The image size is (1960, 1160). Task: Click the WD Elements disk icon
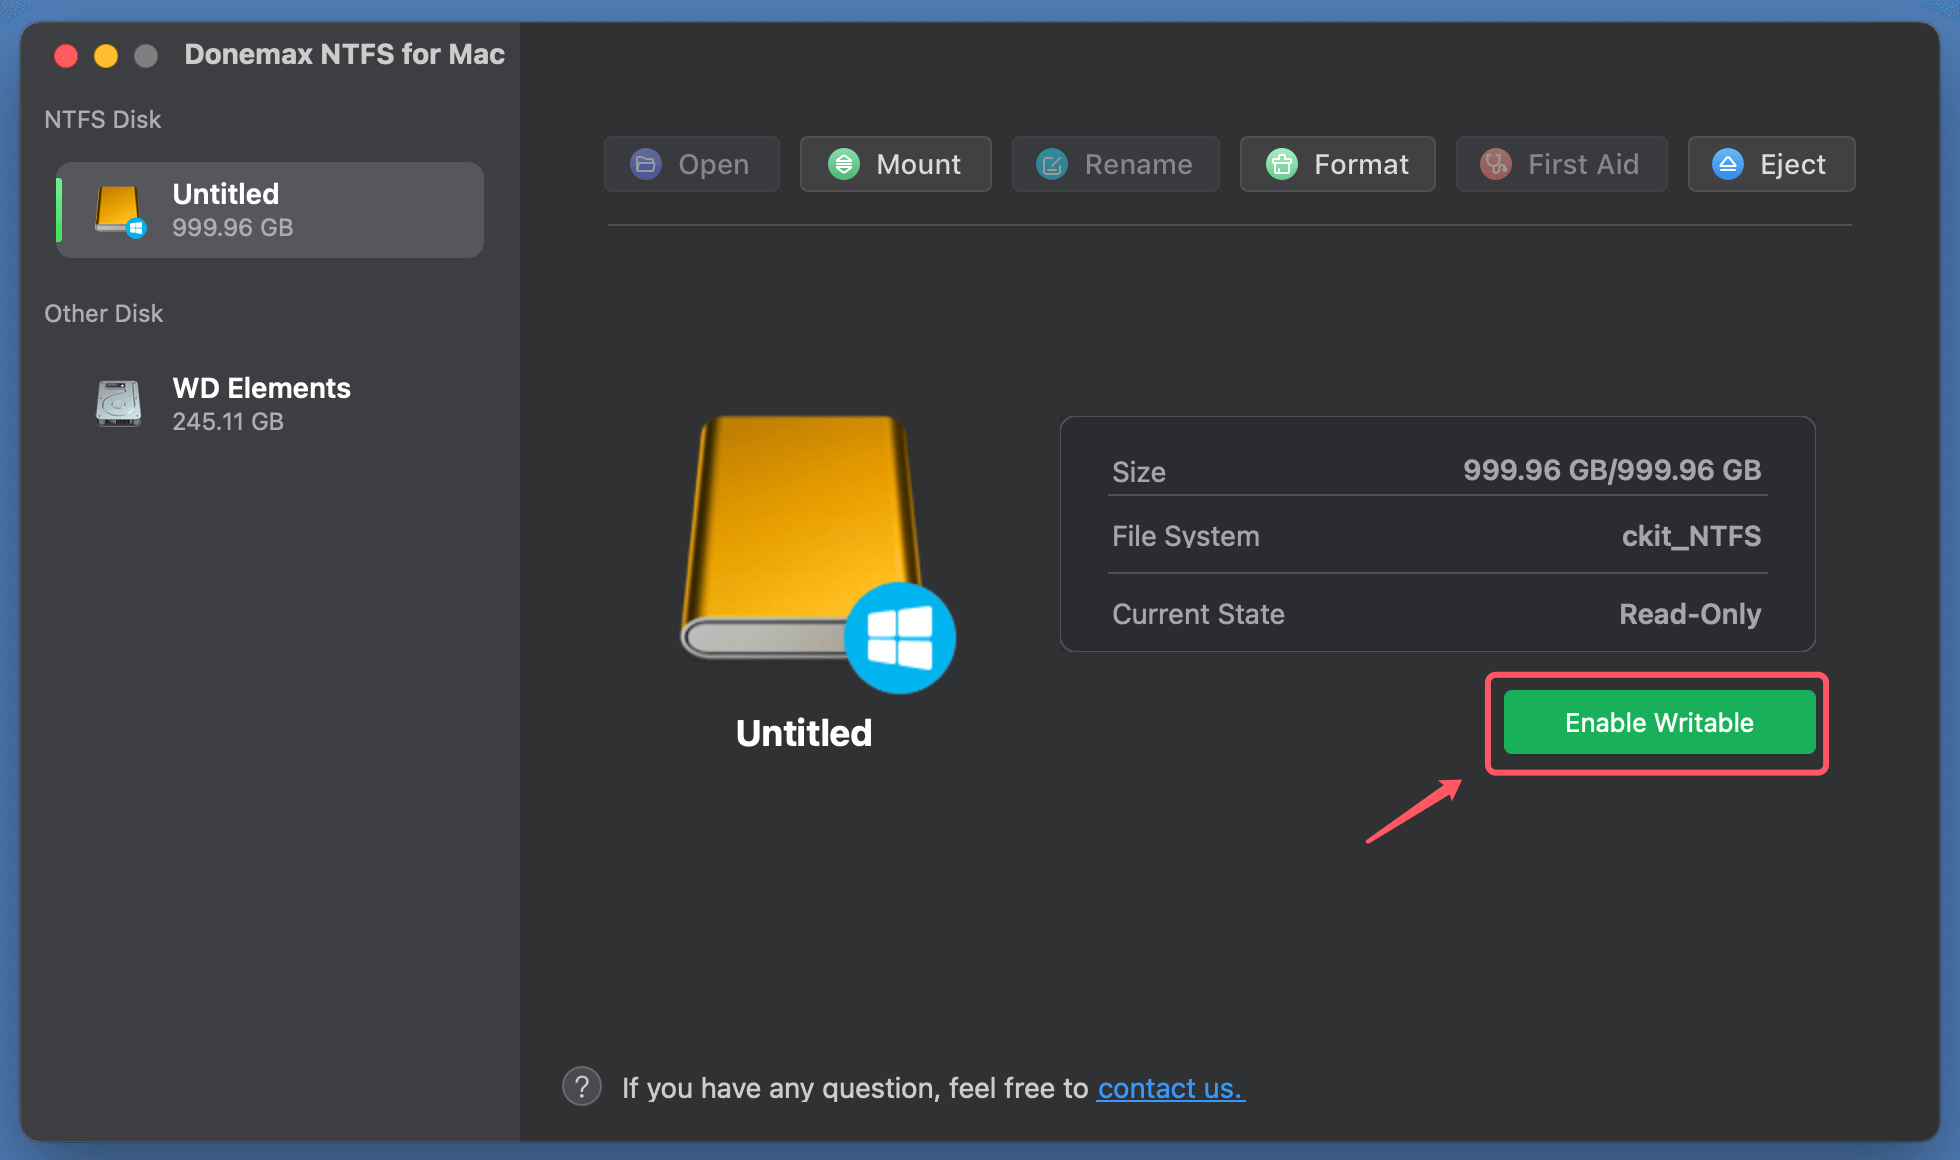pos(117,403)
